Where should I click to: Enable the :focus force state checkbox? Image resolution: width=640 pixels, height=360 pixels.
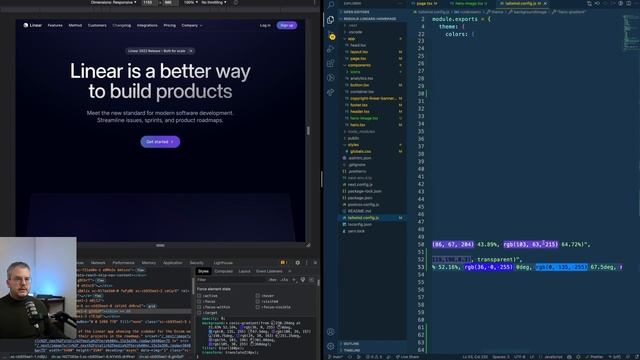click(x=199, y=301)
